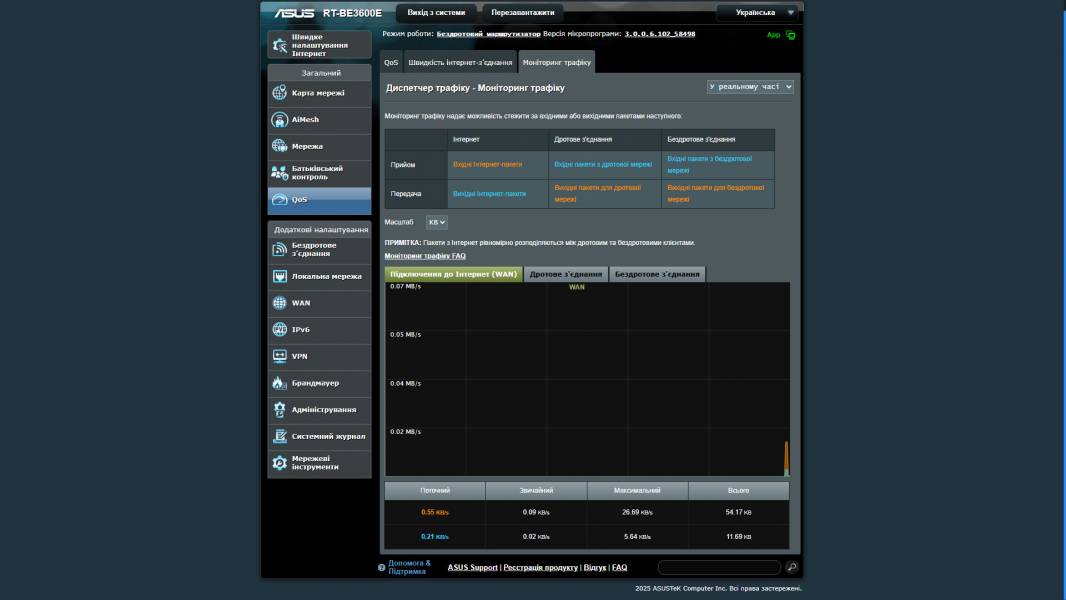Select the Бездротове з'єднання graph tab

click(x=657, y=274)
